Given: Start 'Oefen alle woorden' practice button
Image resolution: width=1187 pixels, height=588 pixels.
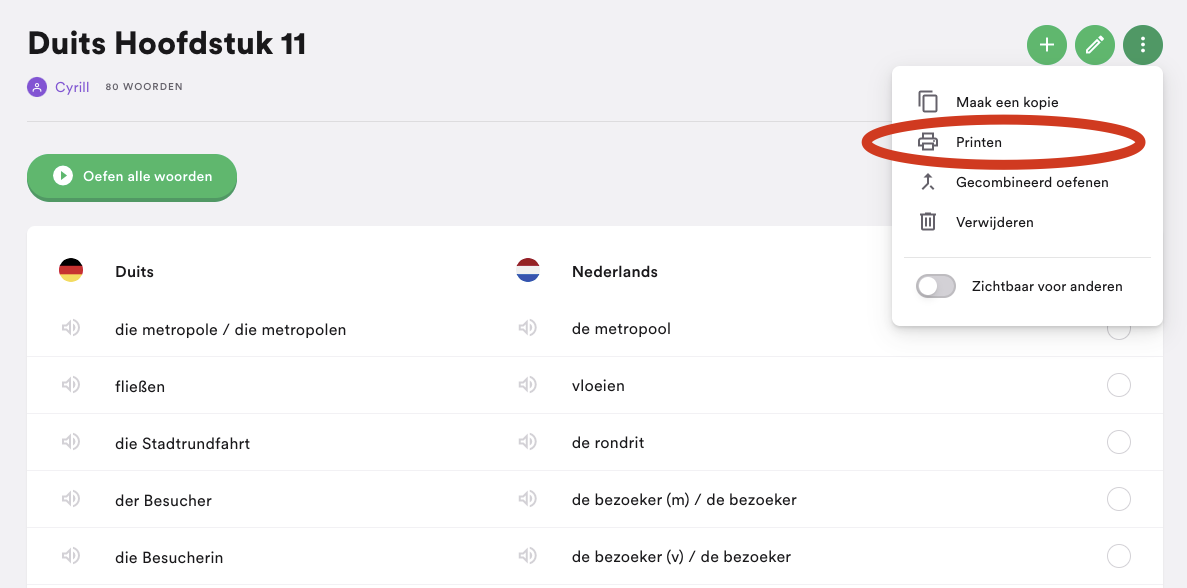Looking at the screenshot, I should pyautogui.click(x=132, y=177).
